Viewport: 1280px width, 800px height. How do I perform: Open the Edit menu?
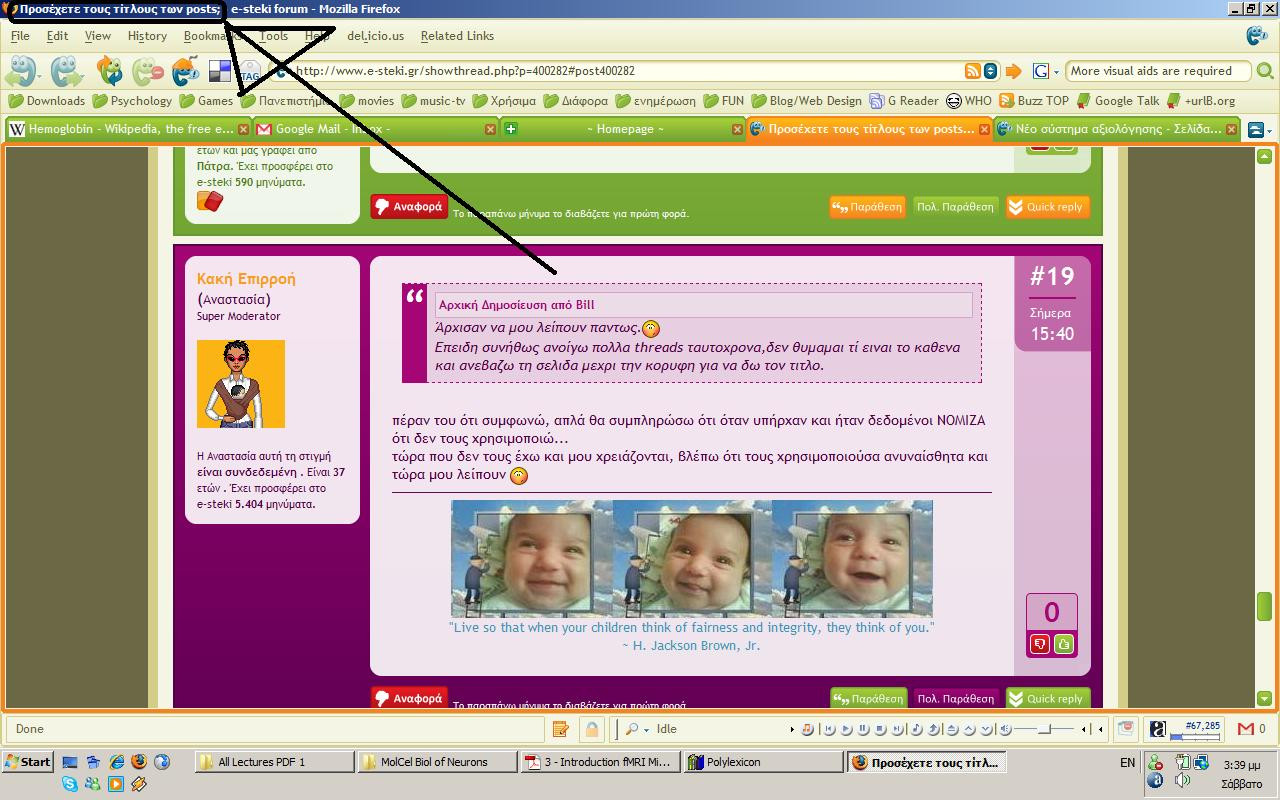57,36
